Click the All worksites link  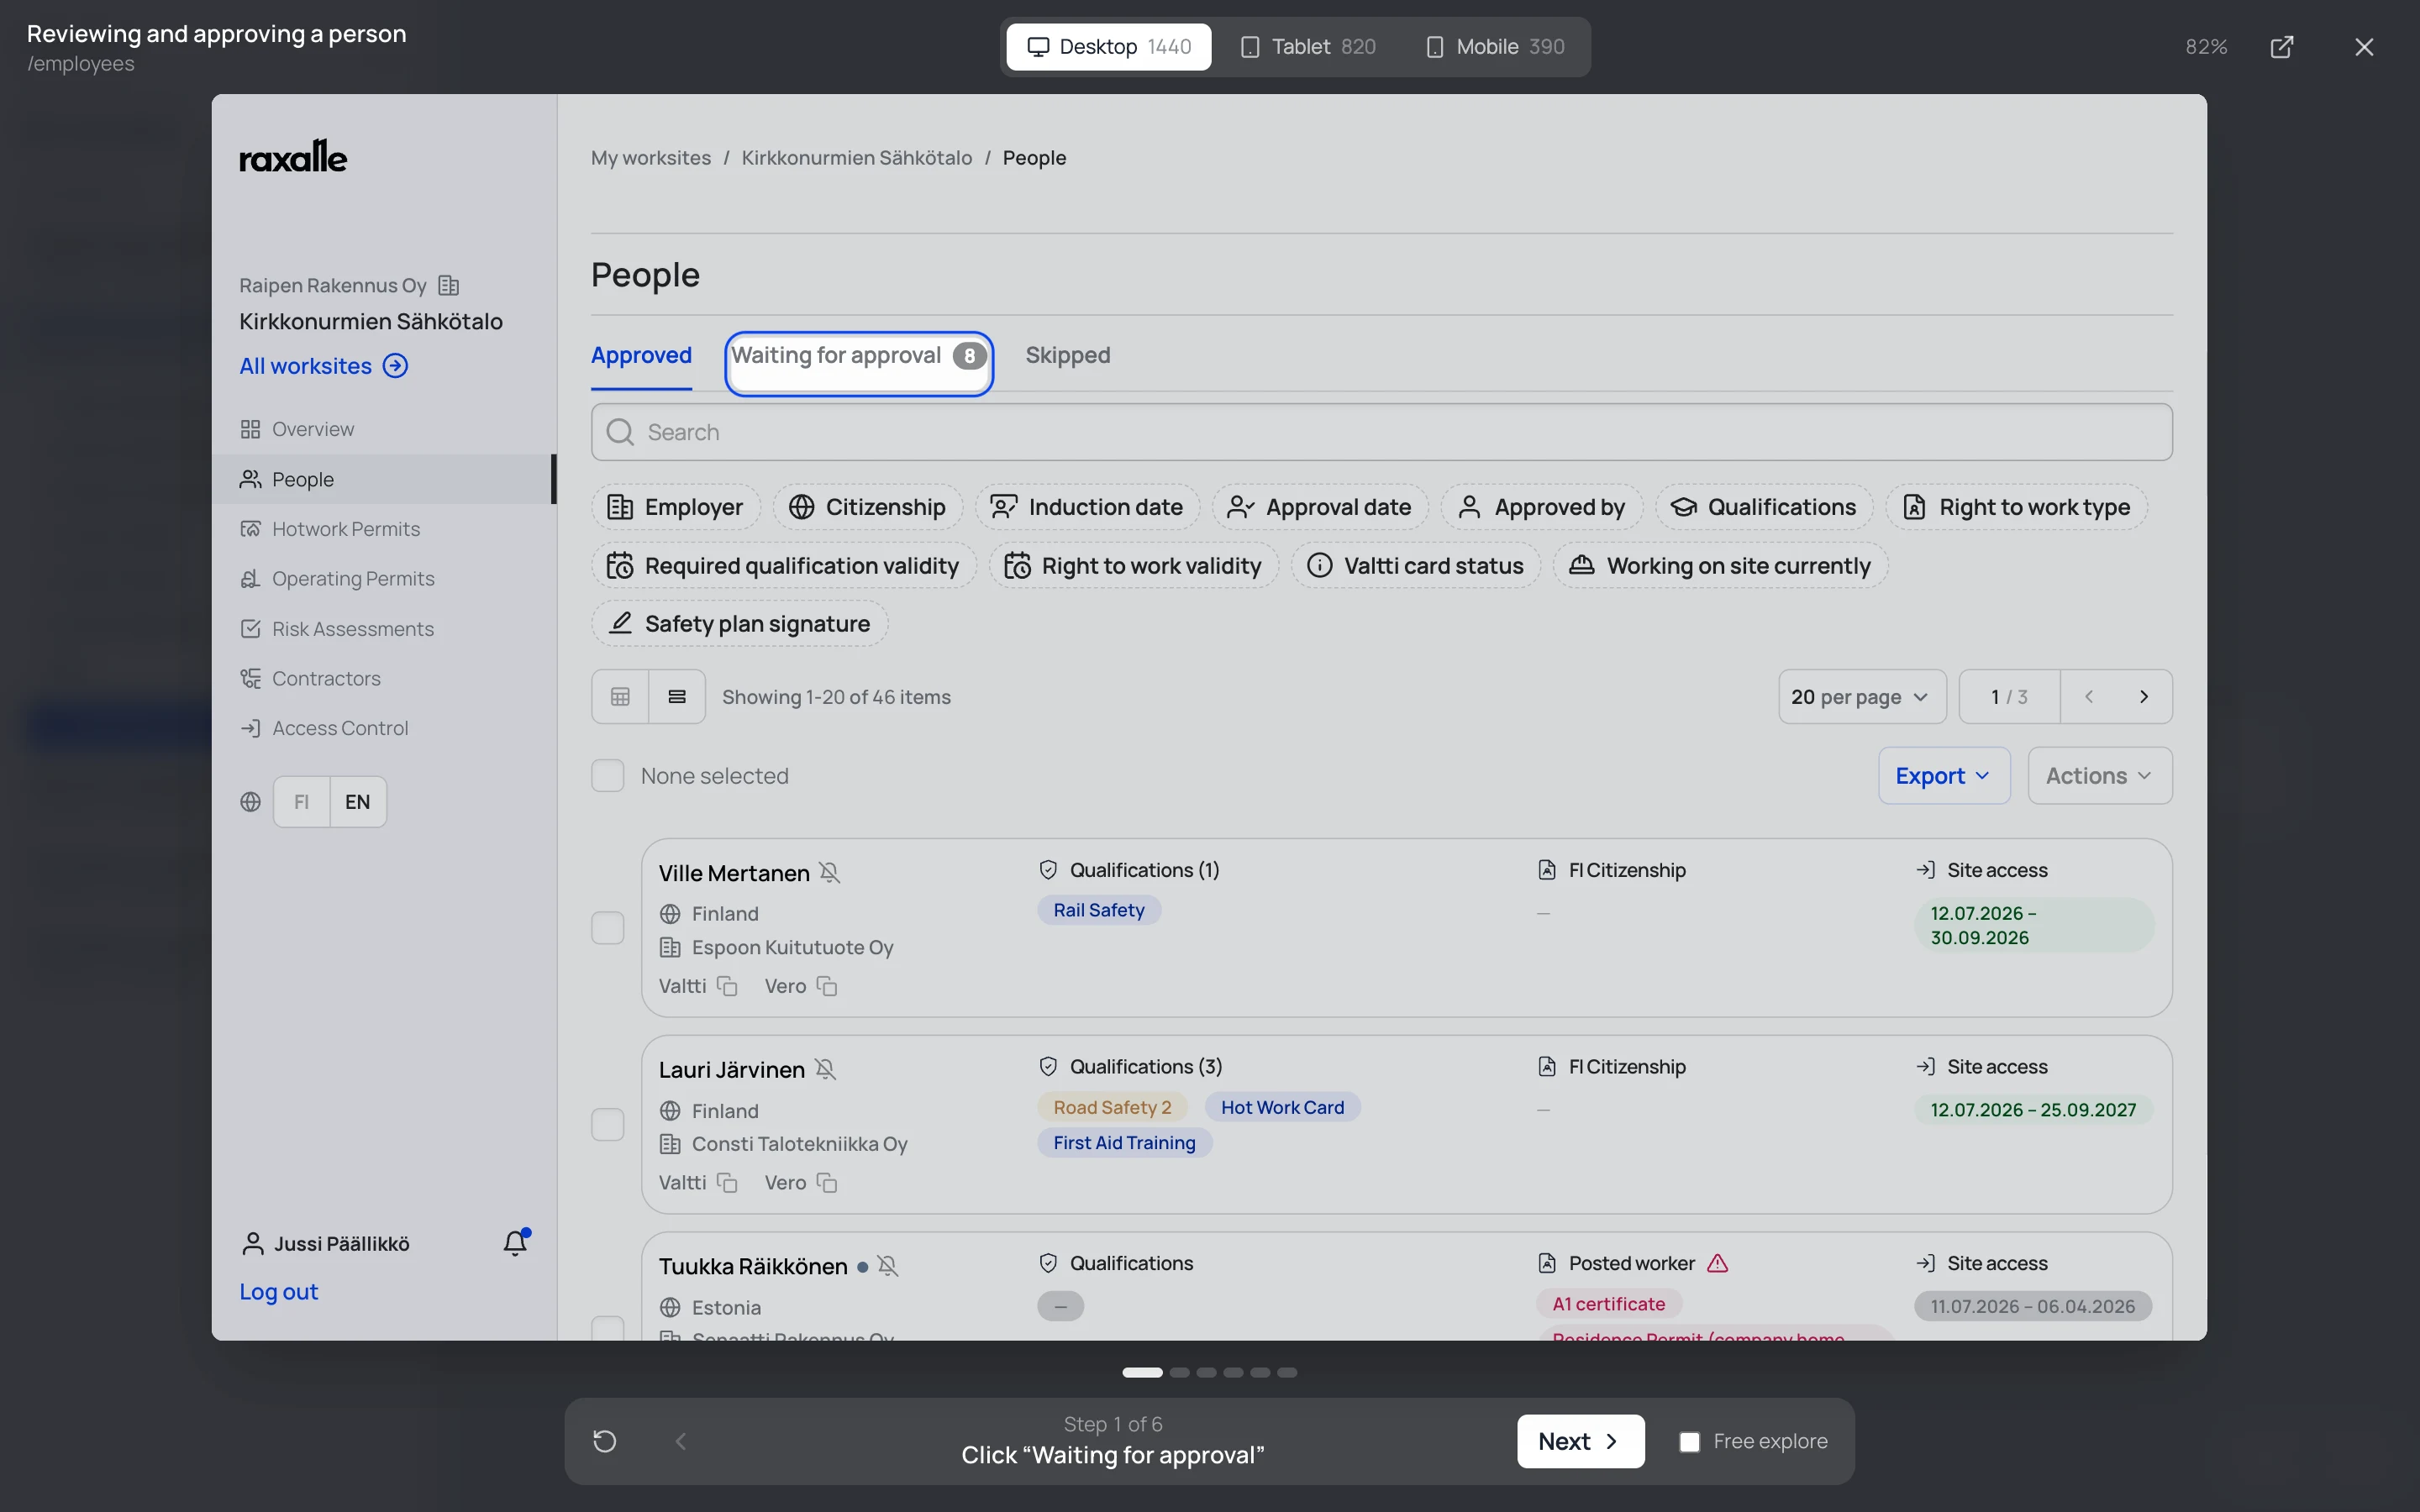323,366
